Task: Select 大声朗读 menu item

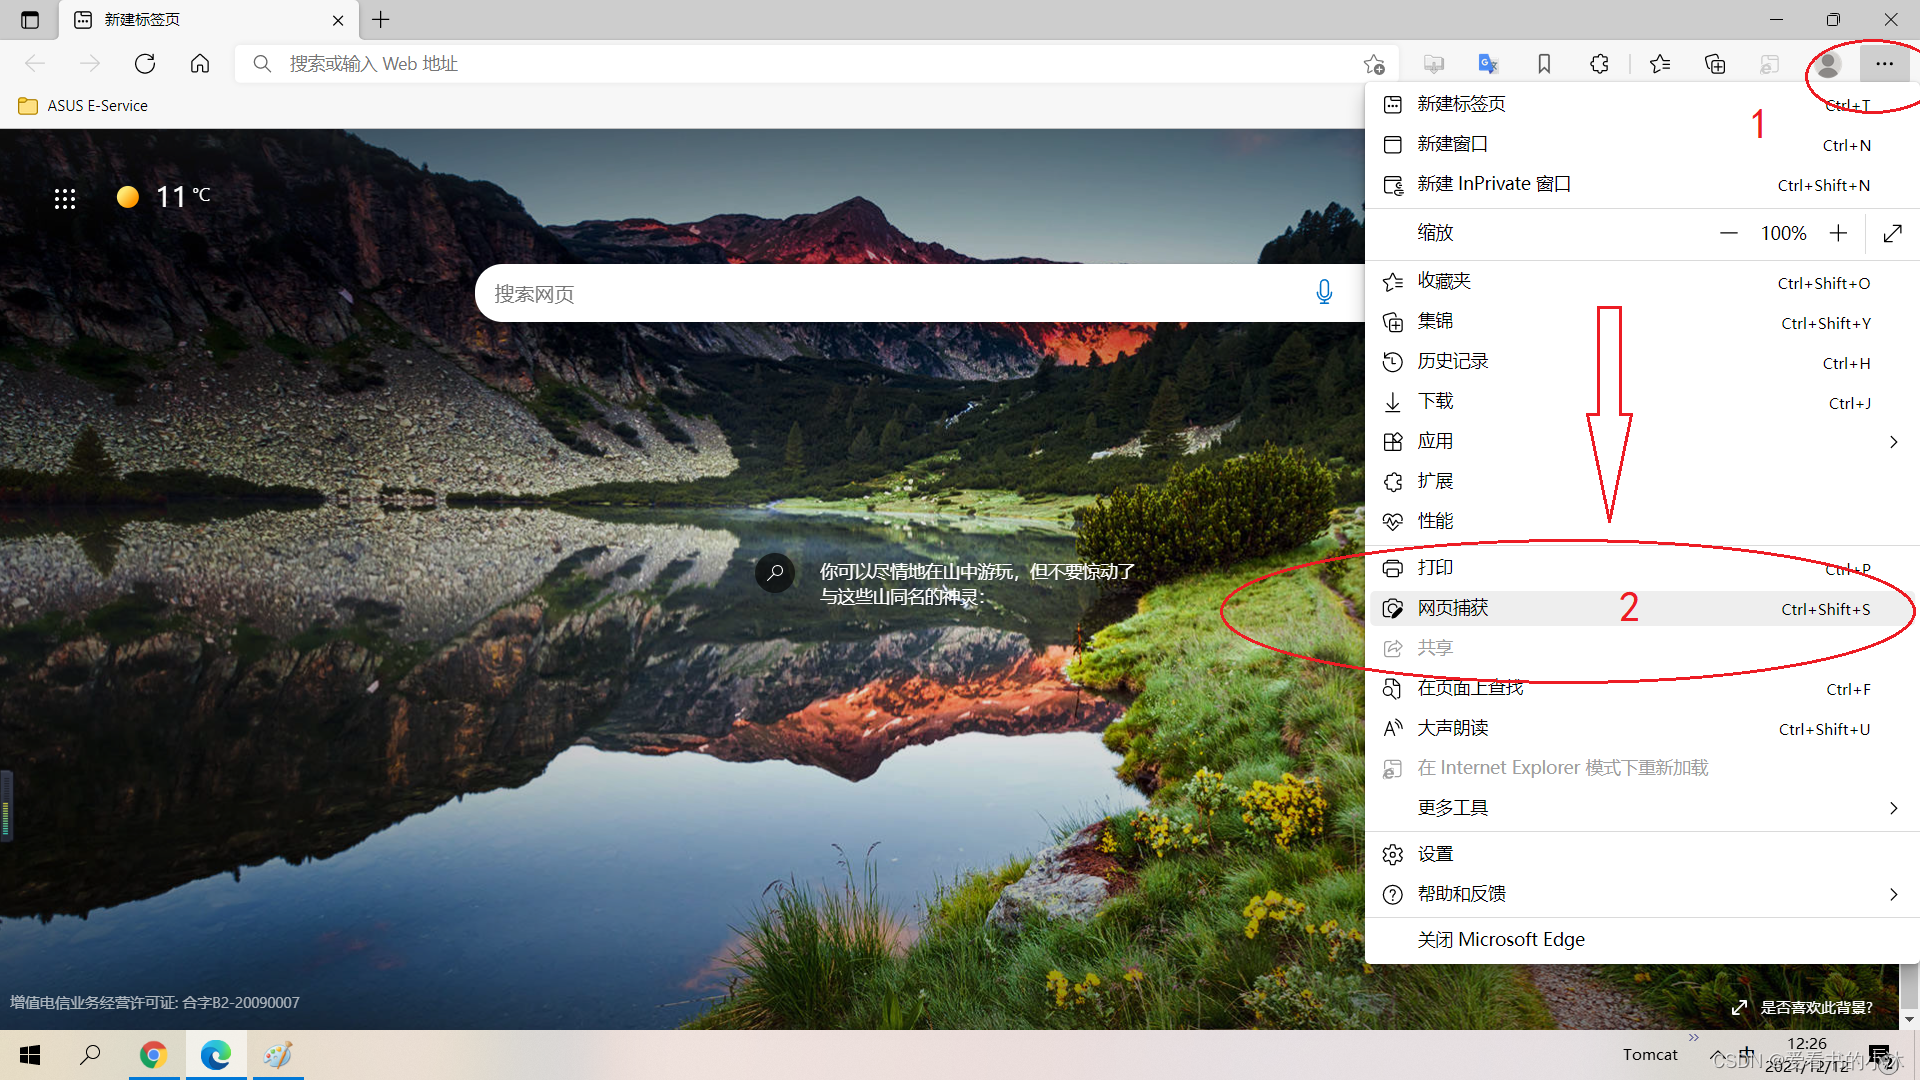Action: pos(1640,728)
